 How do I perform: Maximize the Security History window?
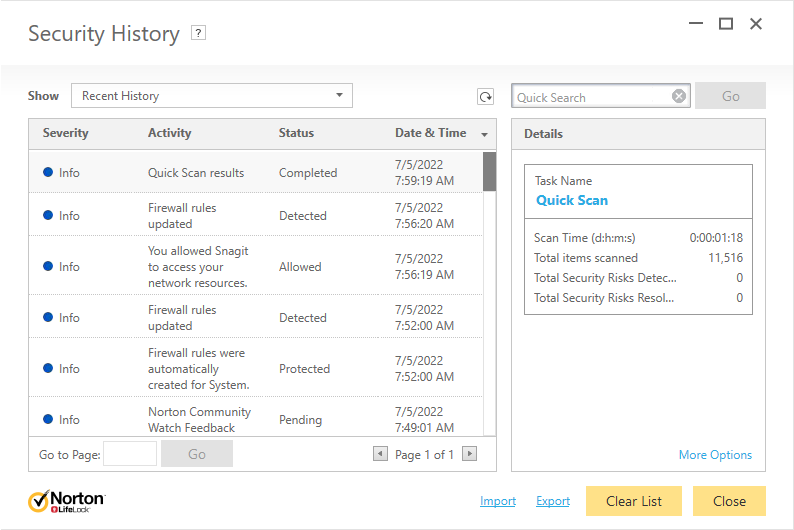(x=726, y=24)
